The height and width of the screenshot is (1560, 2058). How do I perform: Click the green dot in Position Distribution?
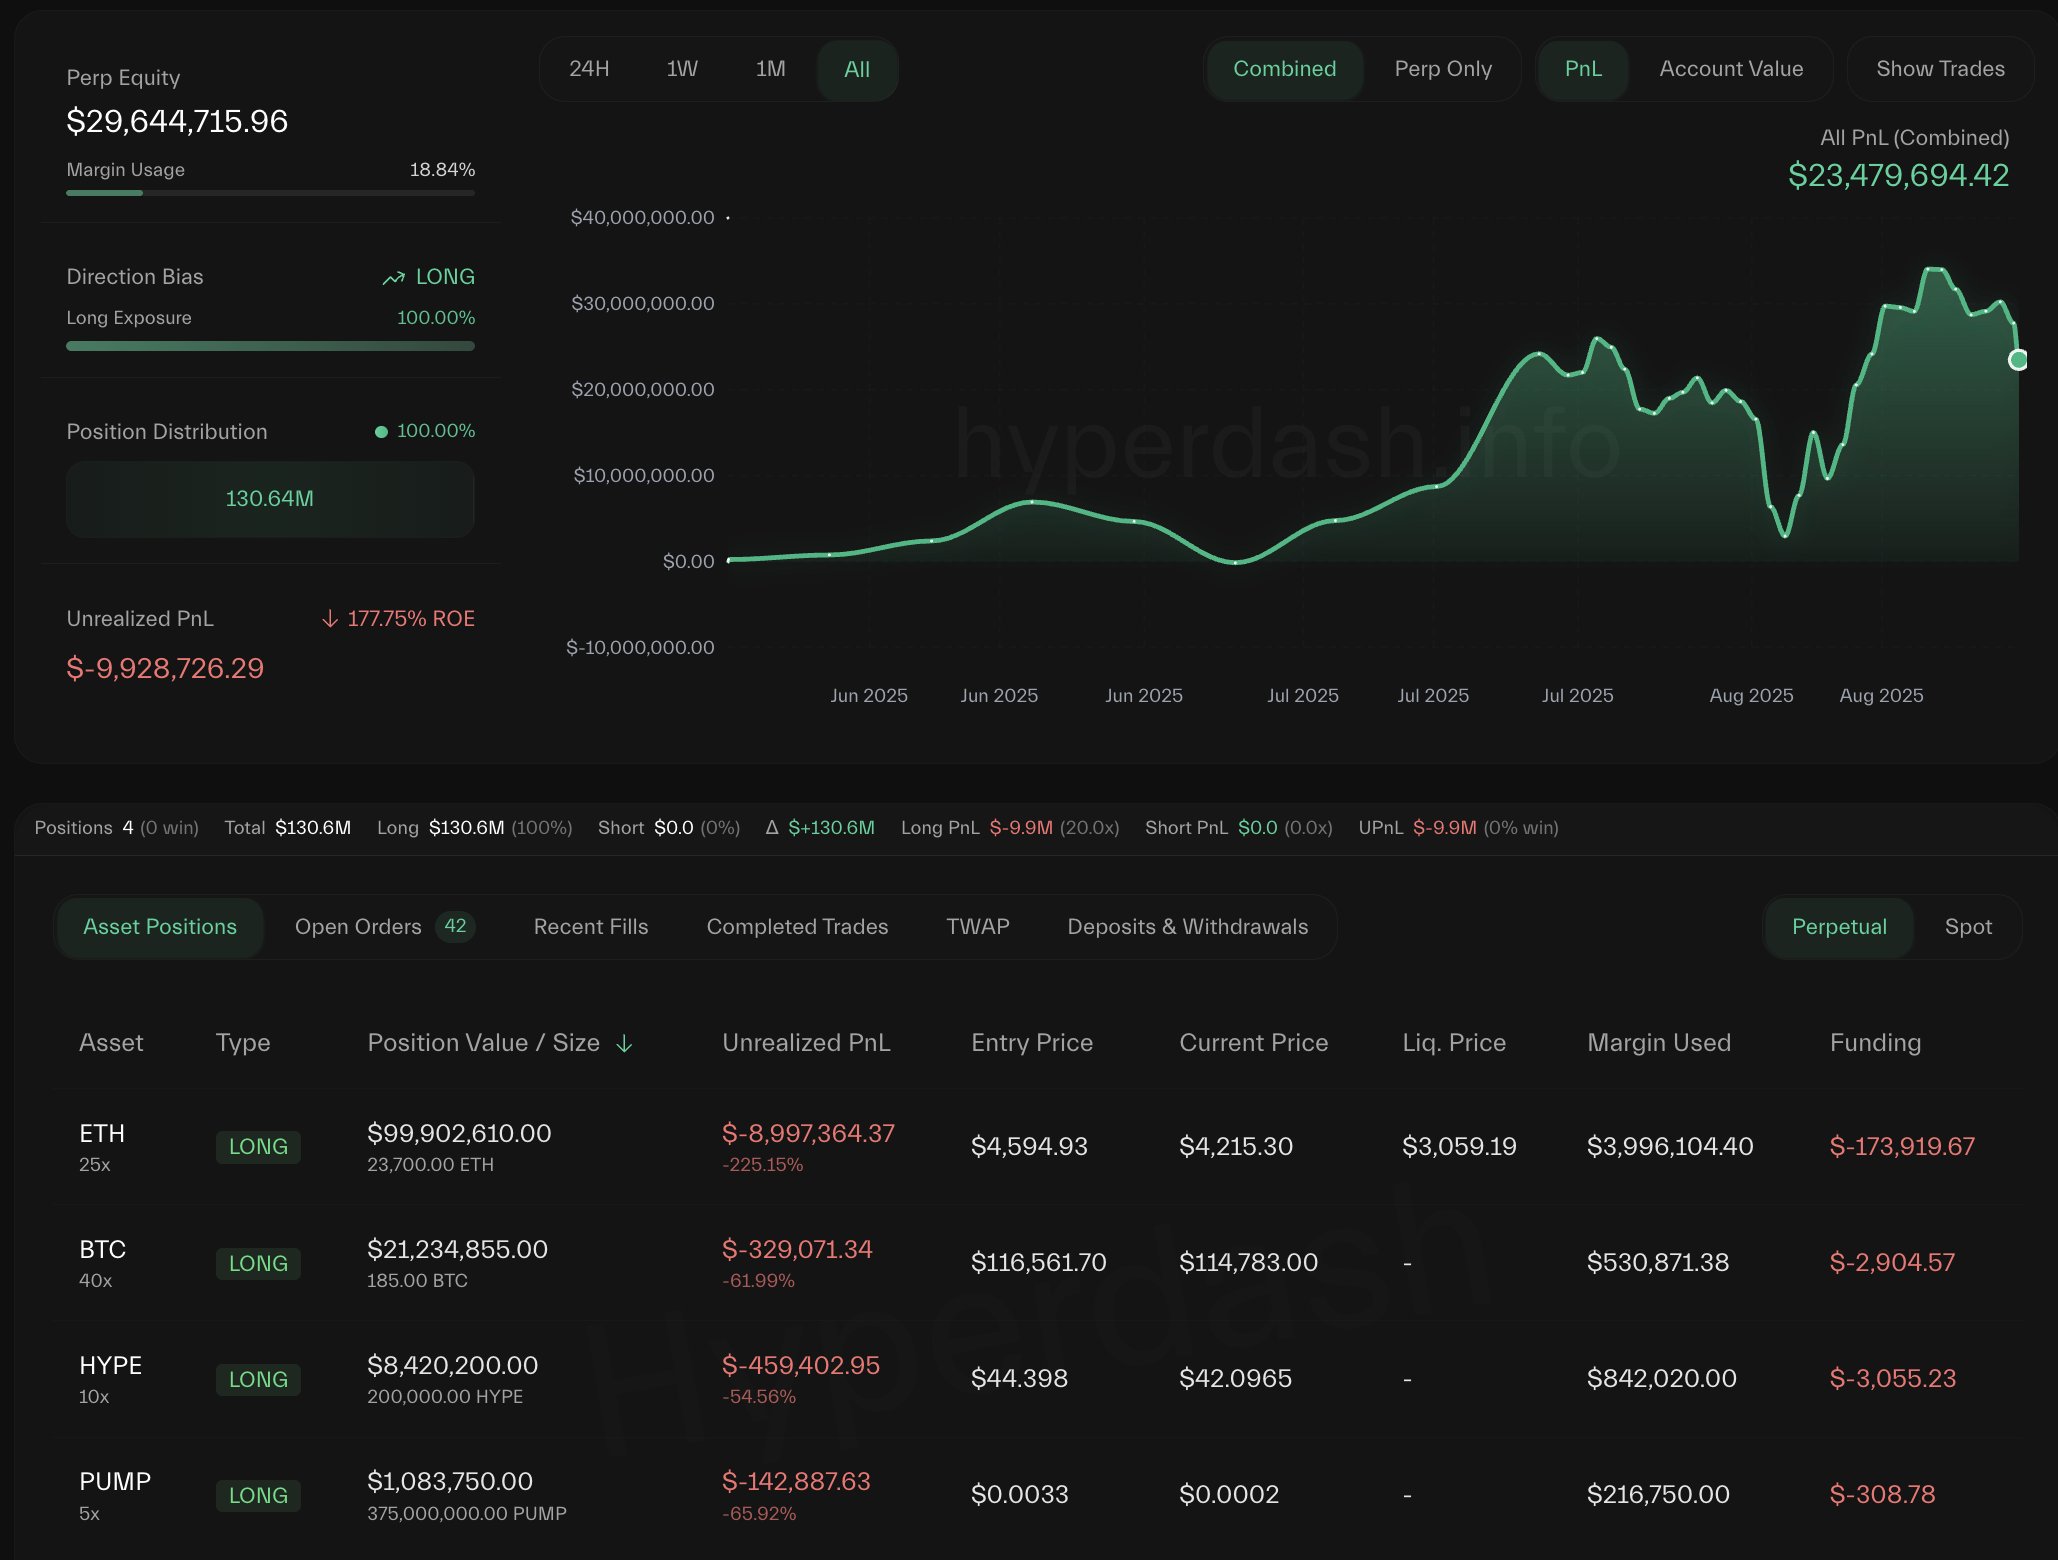pos(381,432)
